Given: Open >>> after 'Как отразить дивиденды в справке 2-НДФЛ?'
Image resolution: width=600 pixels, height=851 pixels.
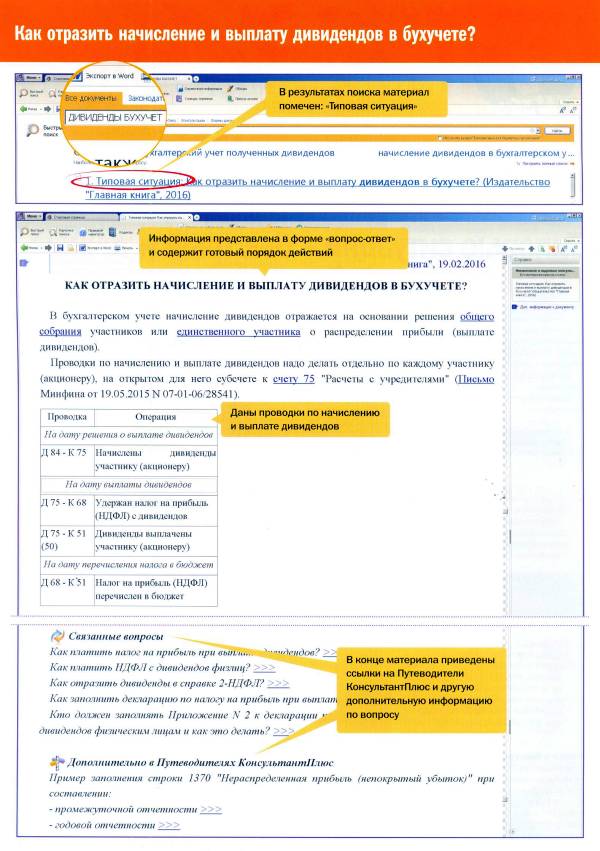Looking at the screenshot, I should tap(278, 683).
